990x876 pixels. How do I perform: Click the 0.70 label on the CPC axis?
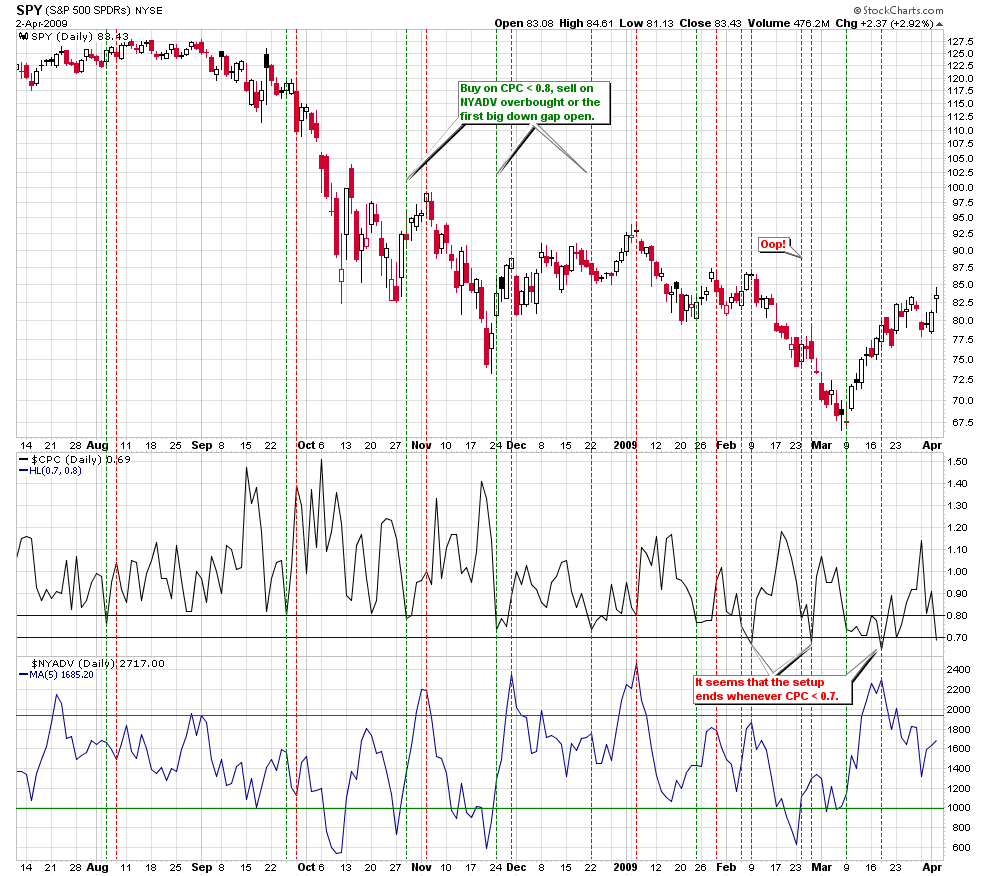coord(957,638)
